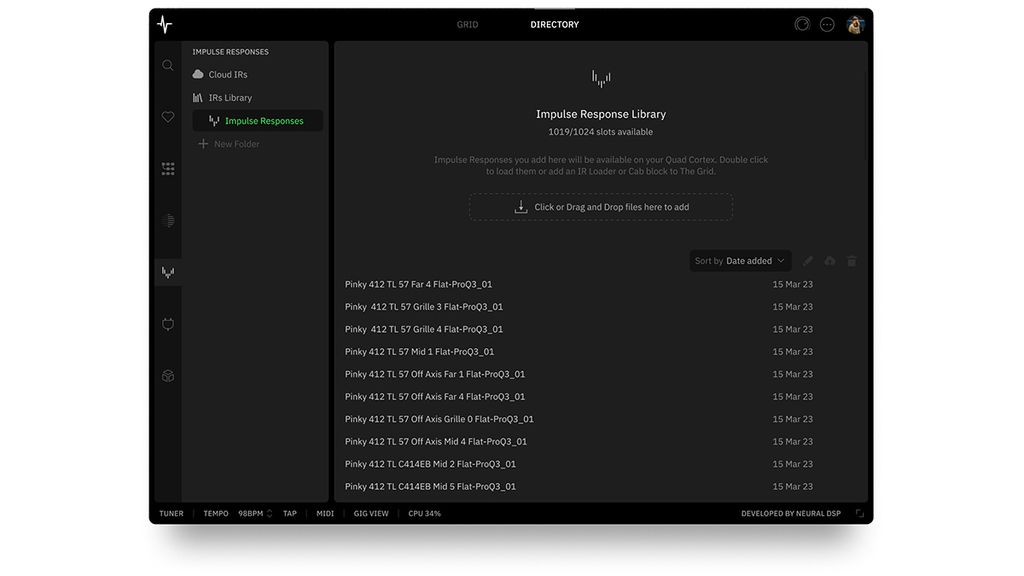Image resolution: width=1024 pixels, height=576 pixels.
Task: Open the Search panel from the sidebar
Action: 168,63
